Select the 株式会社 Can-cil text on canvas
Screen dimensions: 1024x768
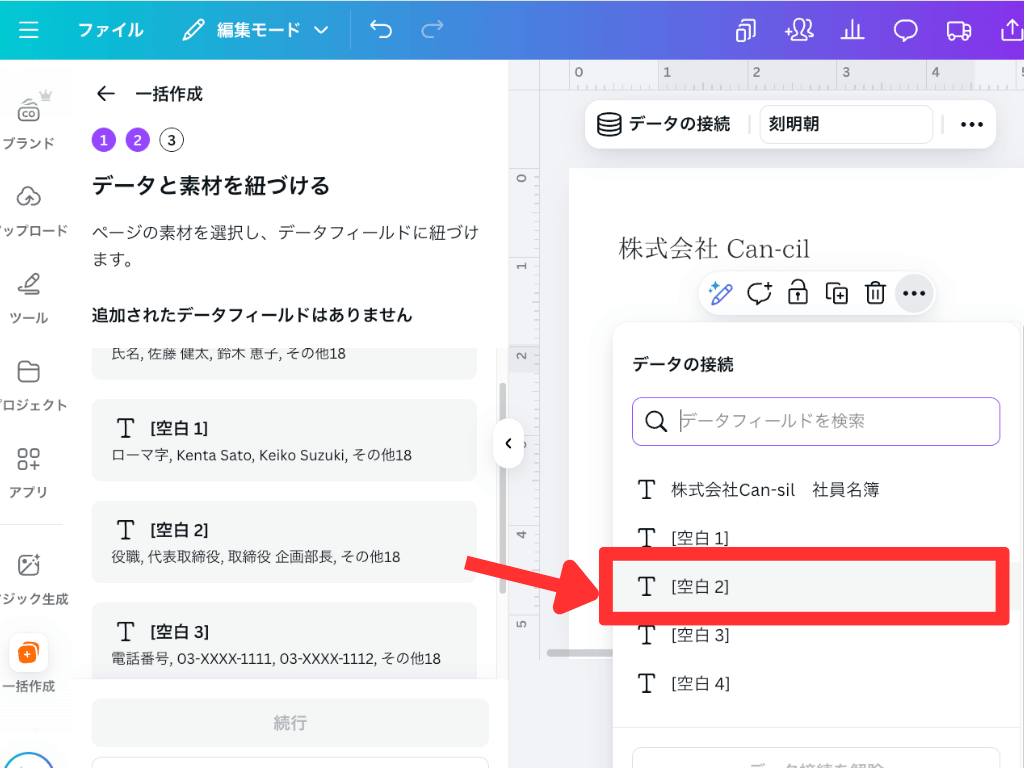[x=714, y=249]
